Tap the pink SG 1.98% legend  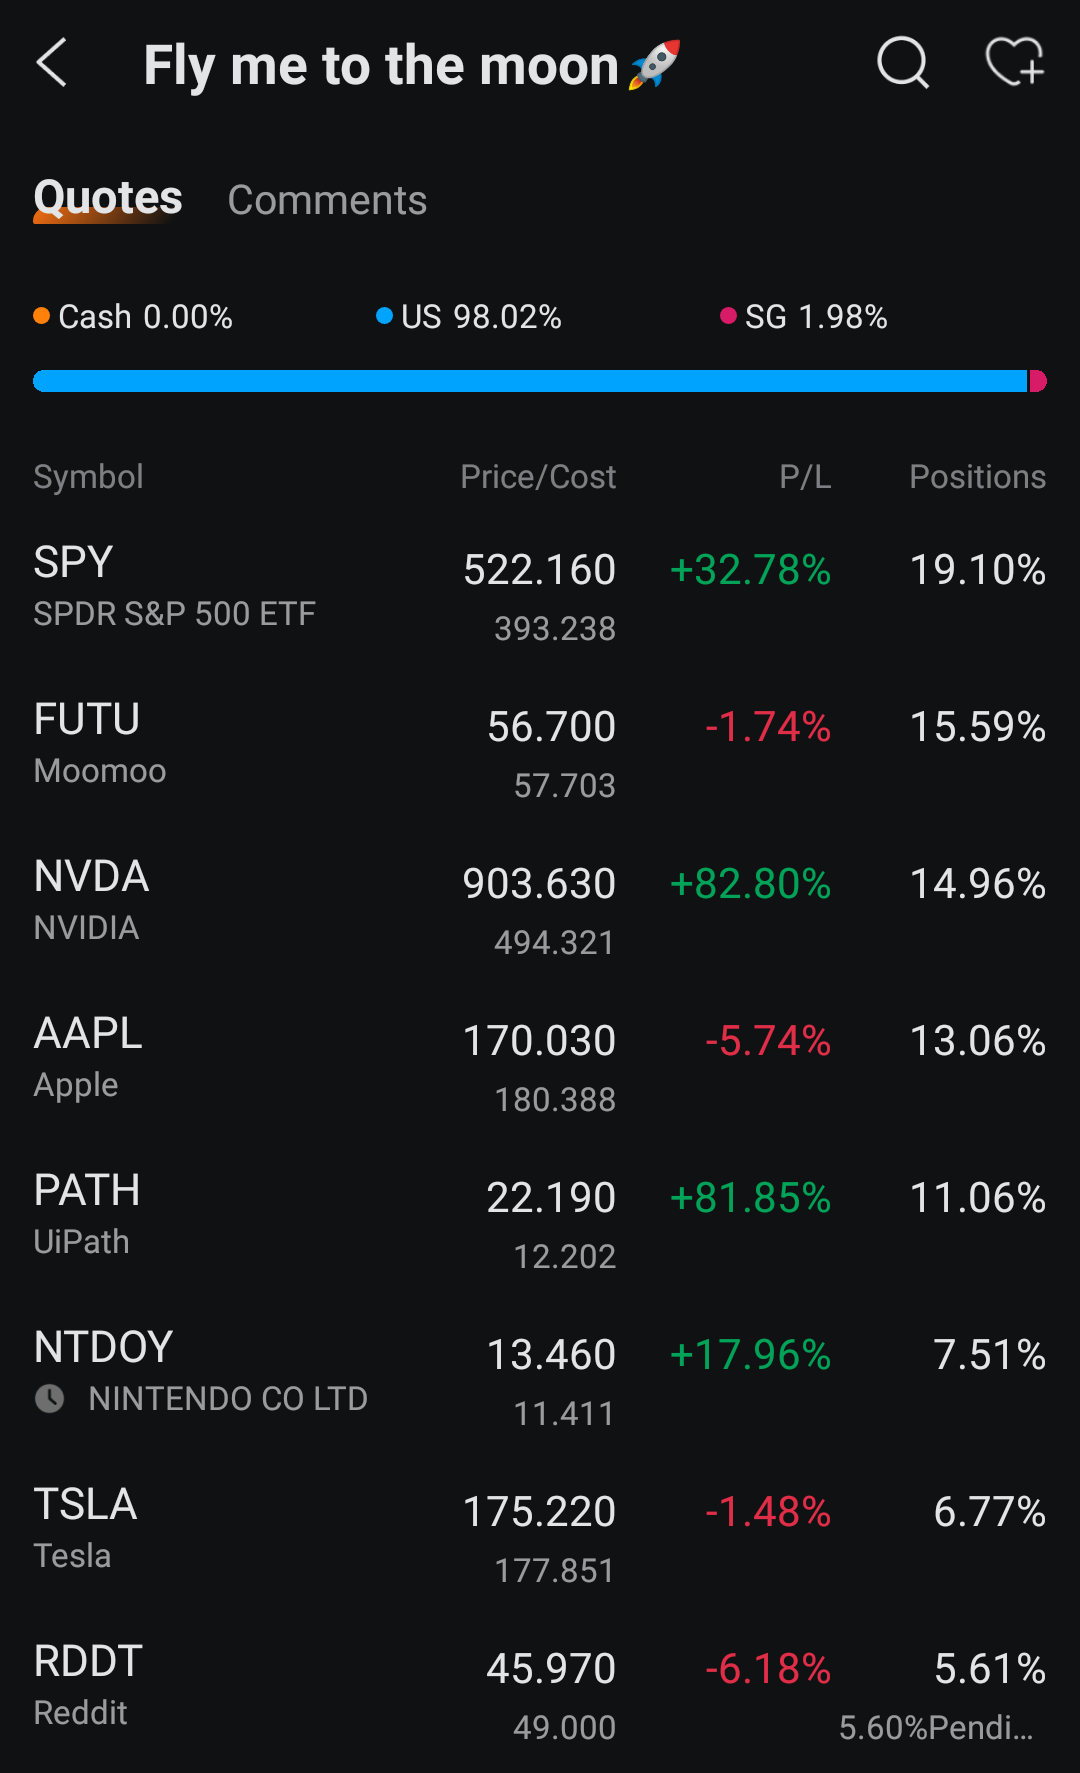804,317
